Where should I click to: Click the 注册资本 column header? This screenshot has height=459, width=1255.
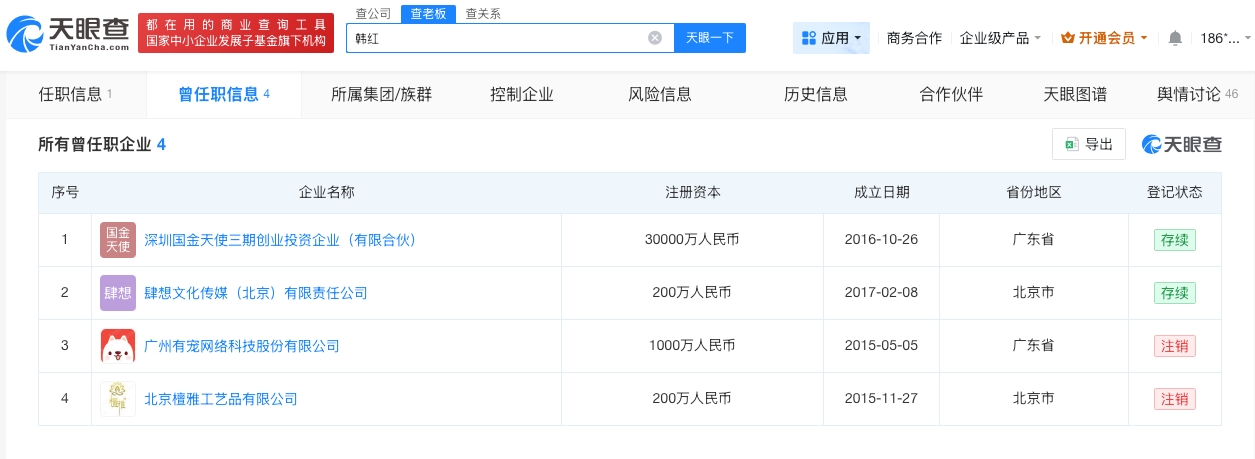click(x=692, y=192)
